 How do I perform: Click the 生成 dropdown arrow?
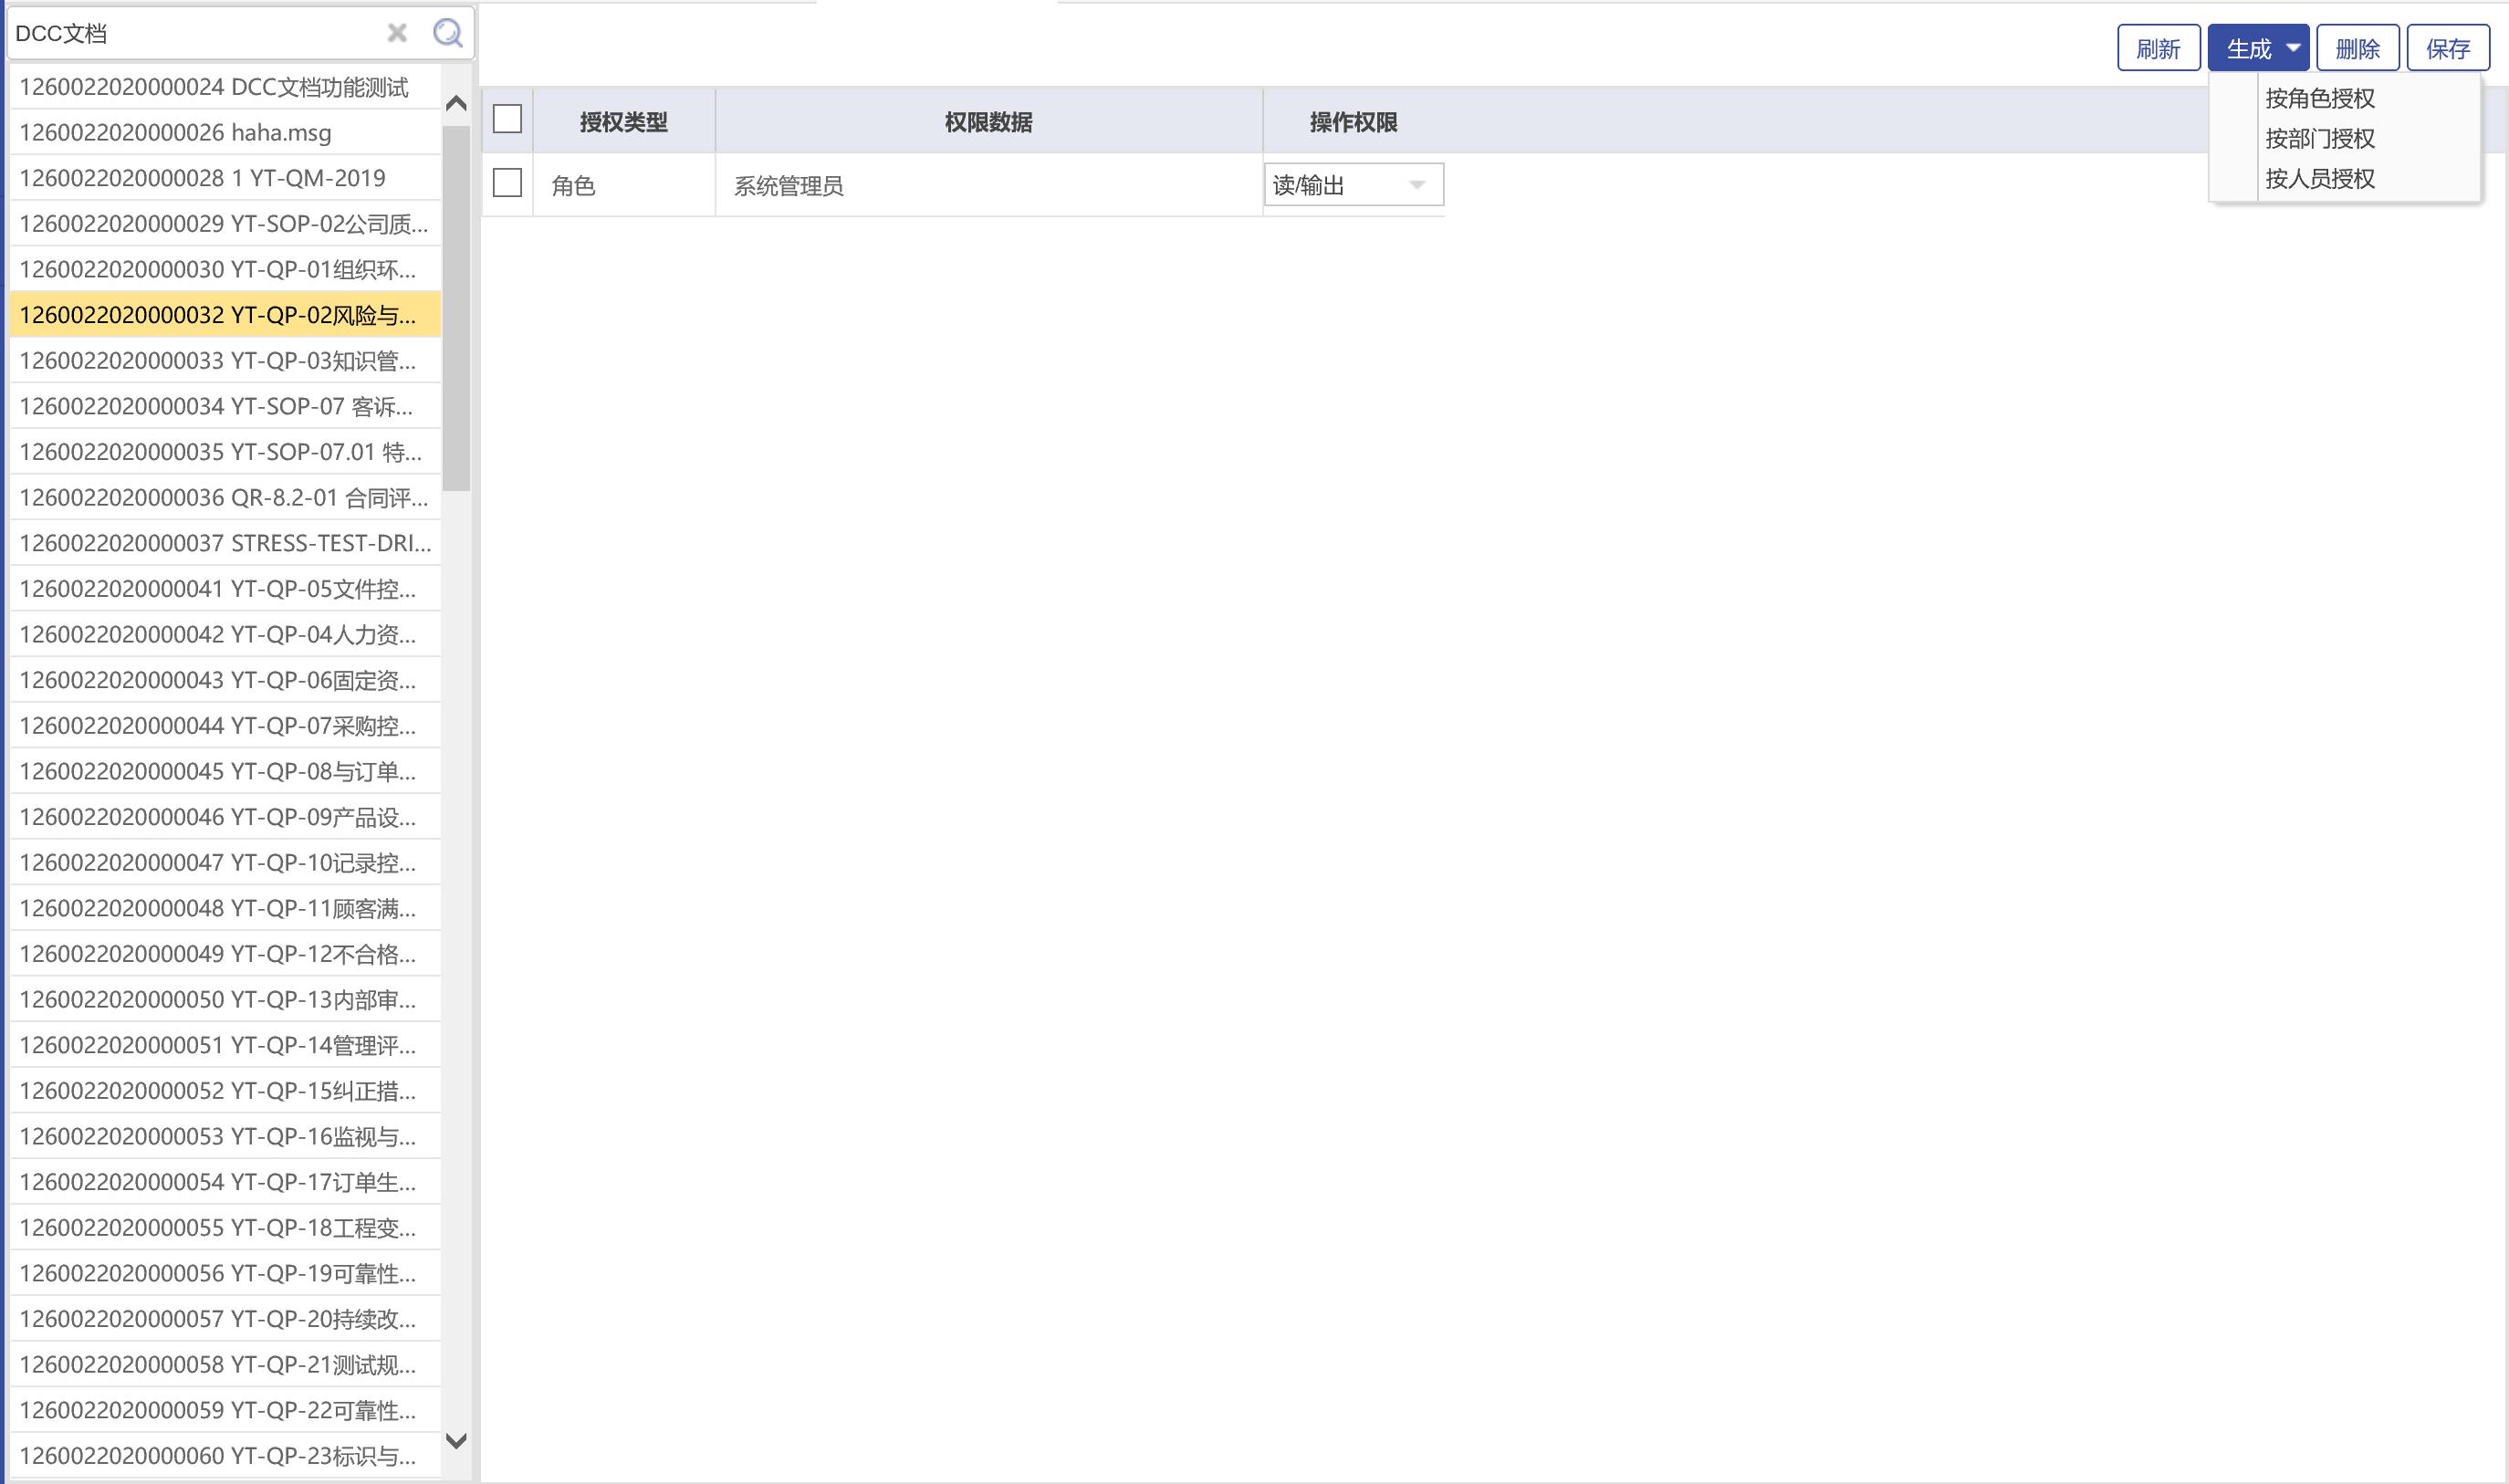pos(2293,48)
